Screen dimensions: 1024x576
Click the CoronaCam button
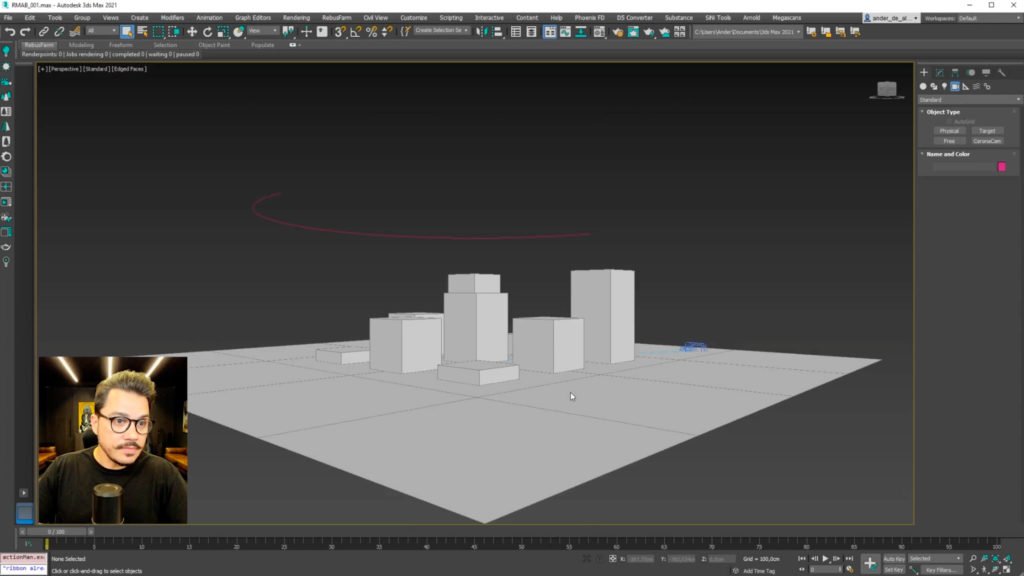coord(987,141)
